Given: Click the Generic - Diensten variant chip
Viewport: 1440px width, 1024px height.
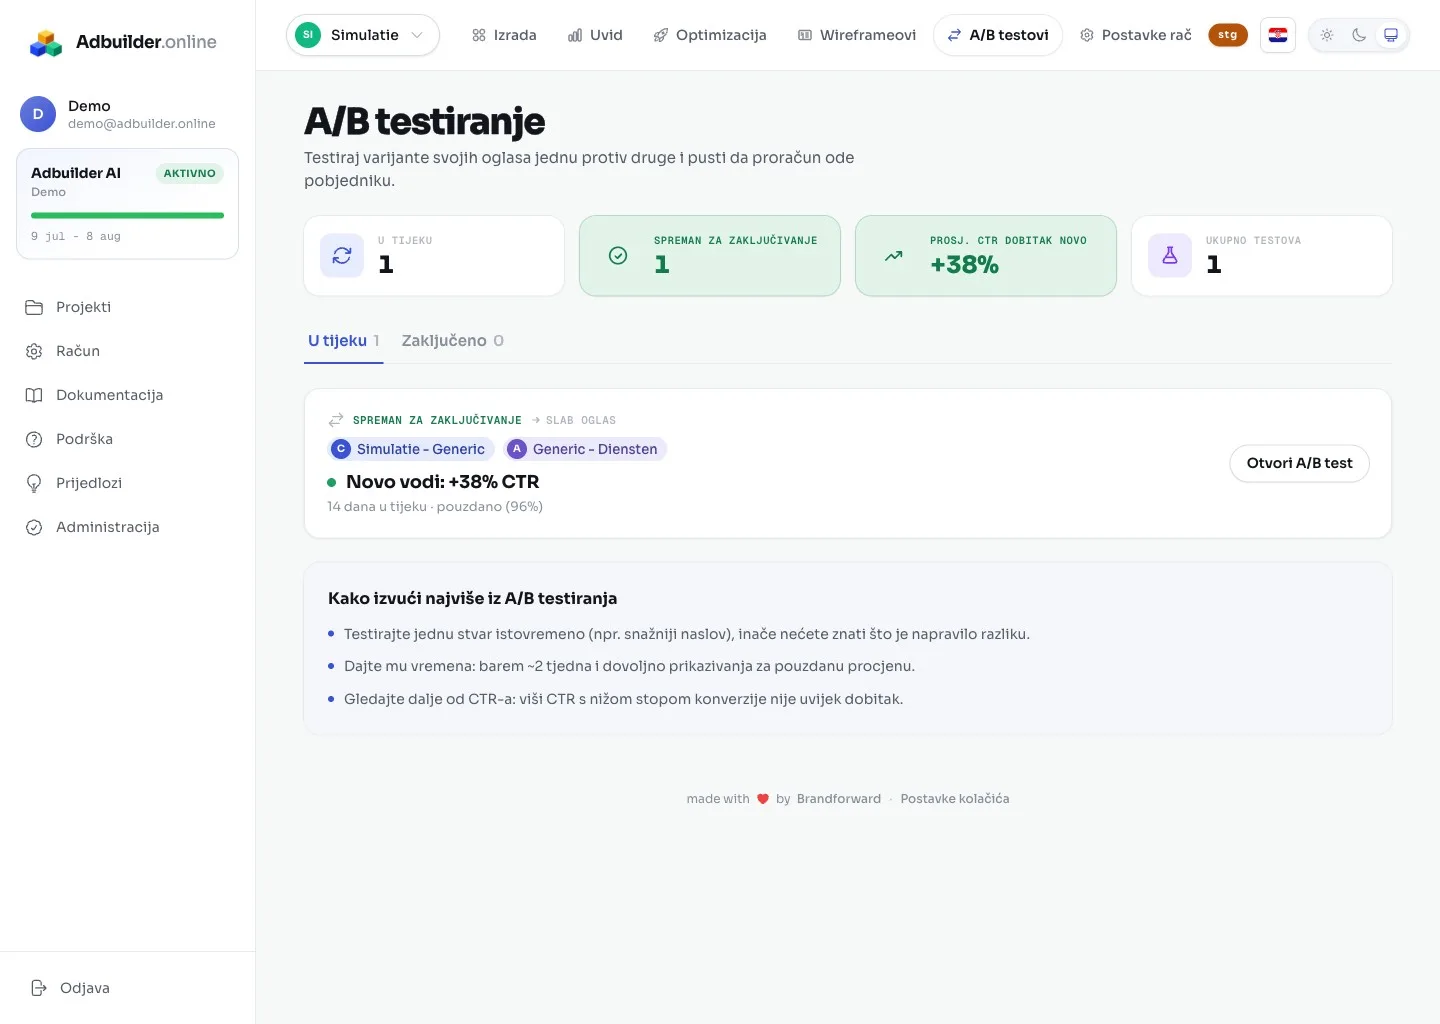Looking at the screenshot, I should (585, 449).
